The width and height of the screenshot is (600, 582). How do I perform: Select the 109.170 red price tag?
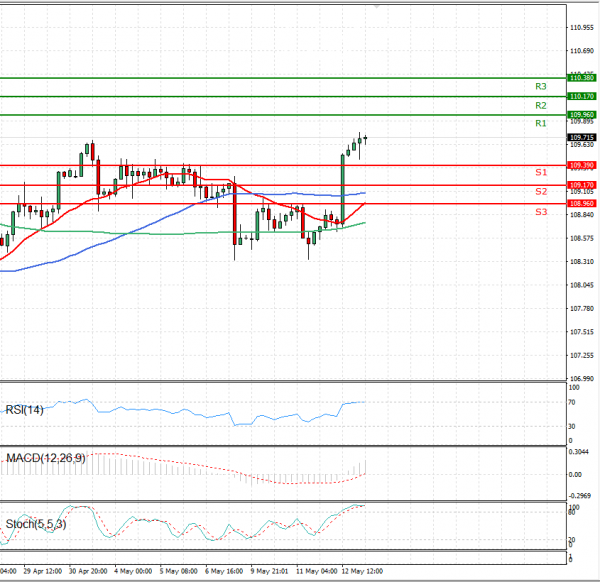click(x=581, y=185)
